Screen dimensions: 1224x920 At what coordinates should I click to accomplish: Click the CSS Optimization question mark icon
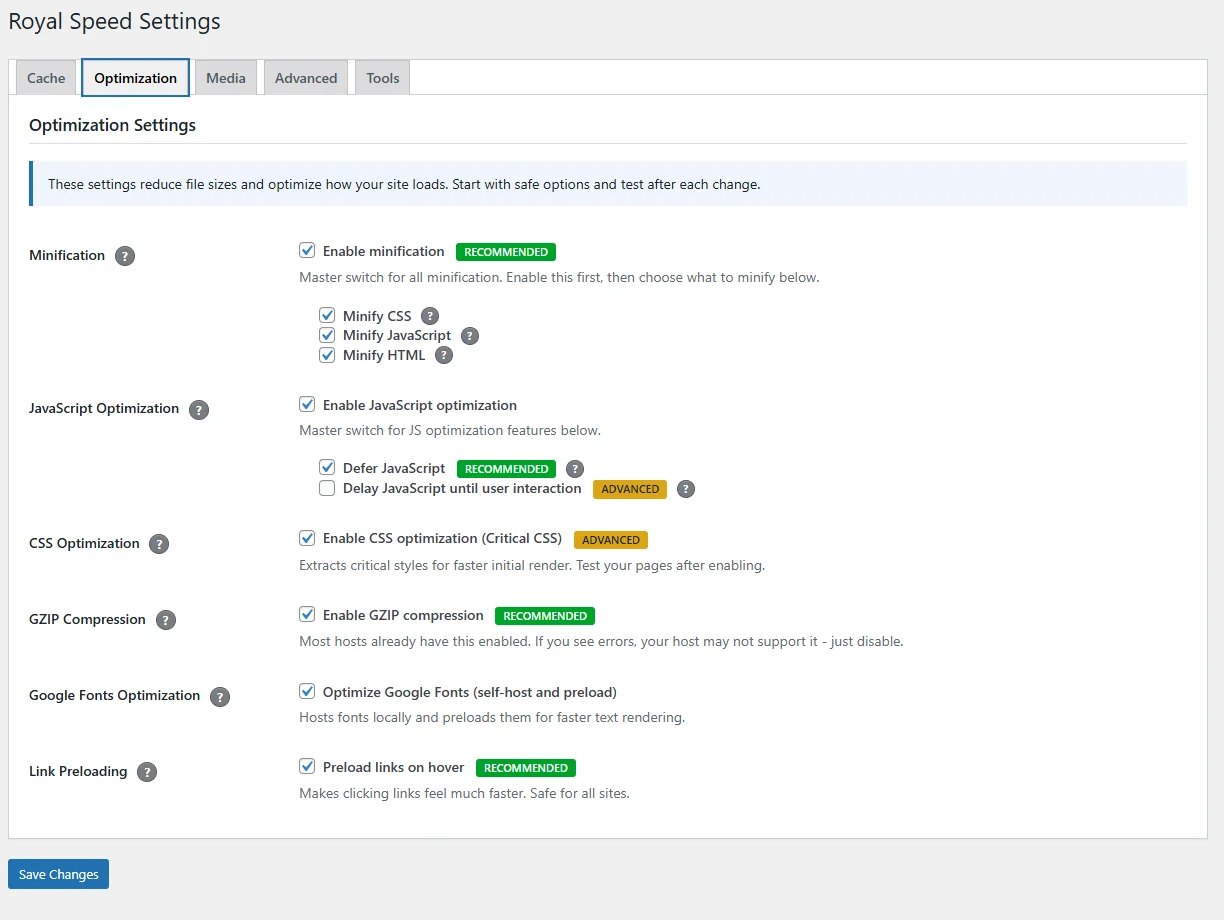click(159, 543)
